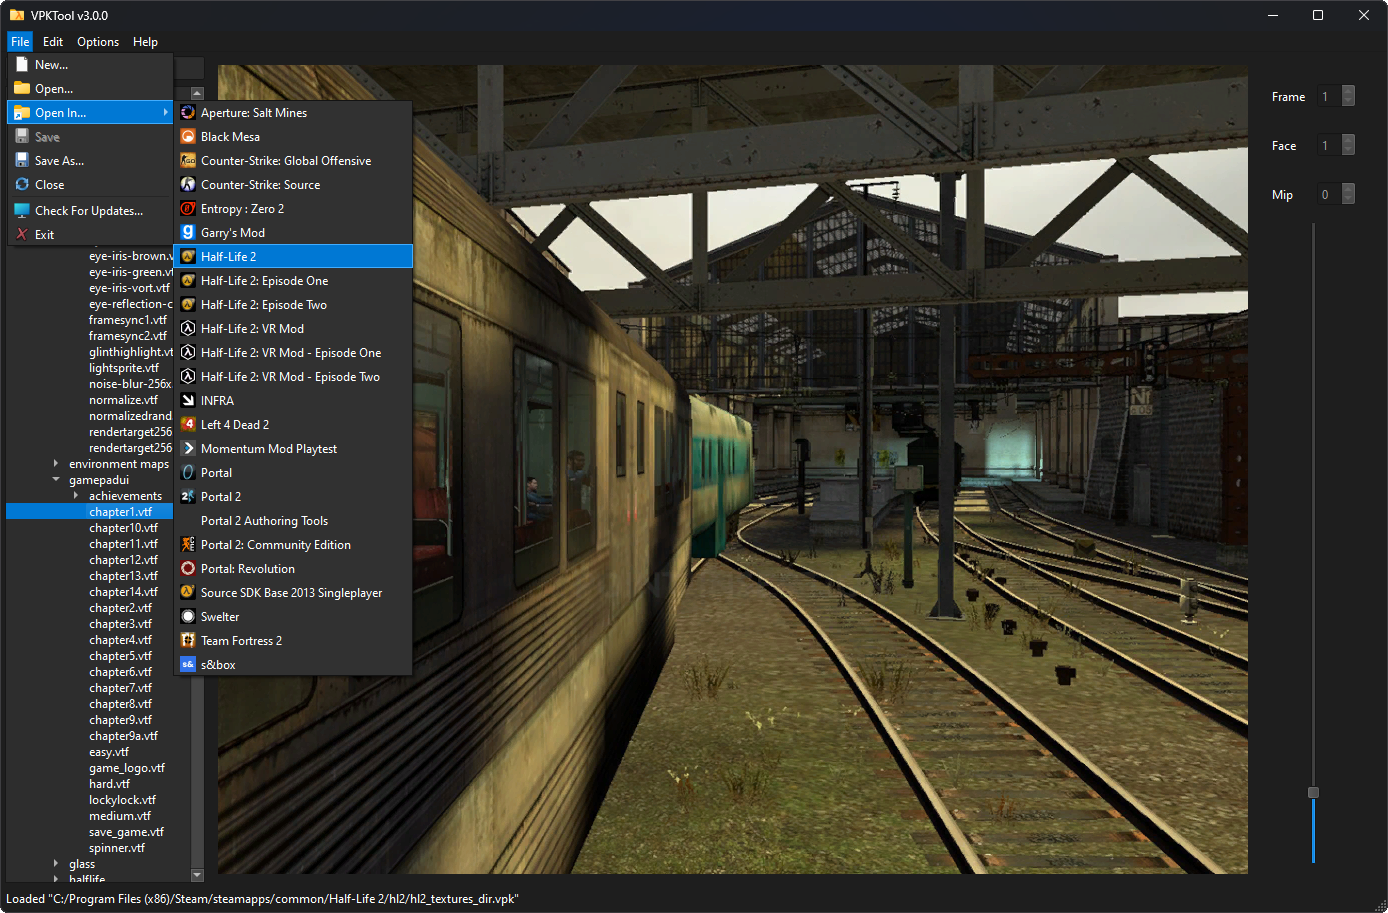The height and width of the screenshot is (913, 1388).
Task: Select Portal 2 Authoring Tools entry
Action: pyautogui.click(x=293, y=520)
